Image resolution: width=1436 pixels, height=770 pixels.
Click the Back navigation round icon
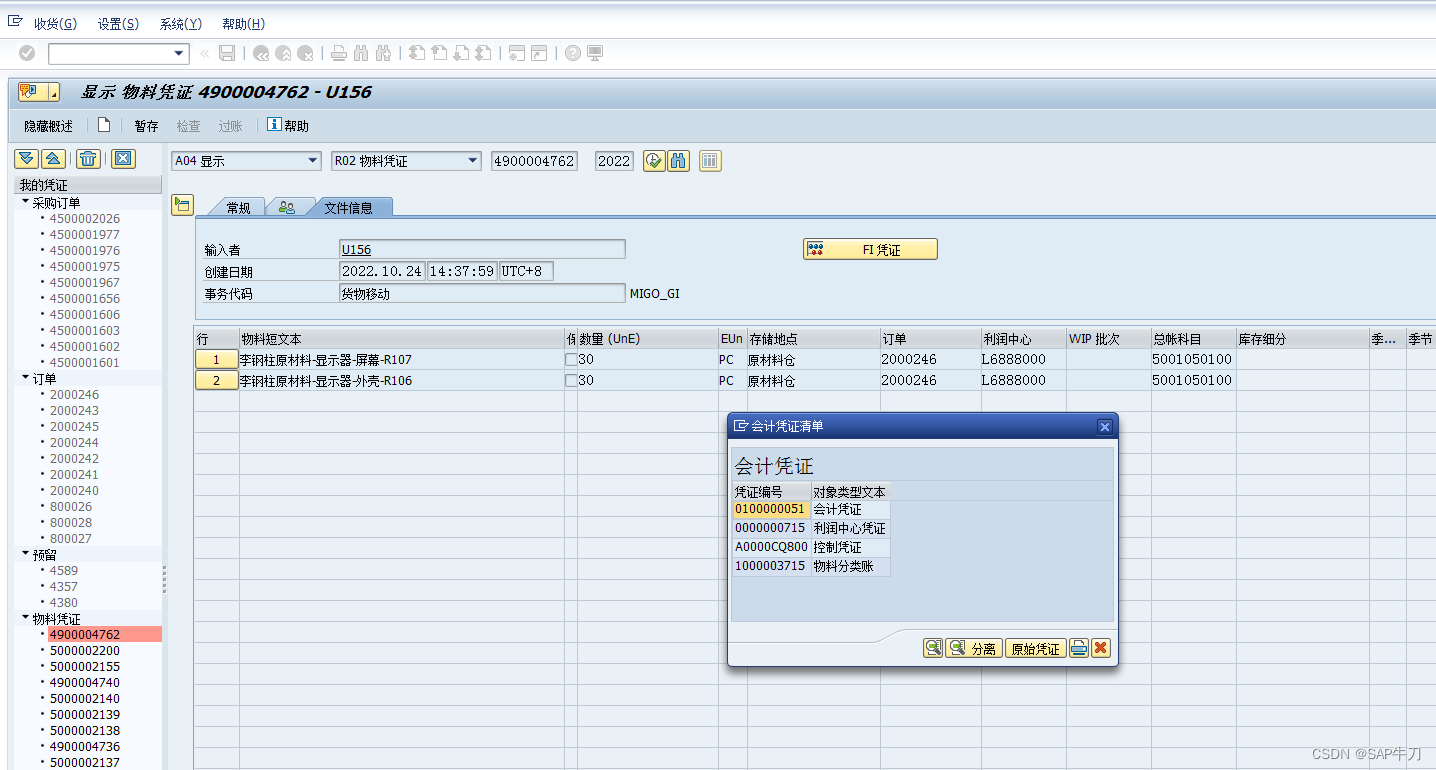pyautogui.click(x=261, y=53)
